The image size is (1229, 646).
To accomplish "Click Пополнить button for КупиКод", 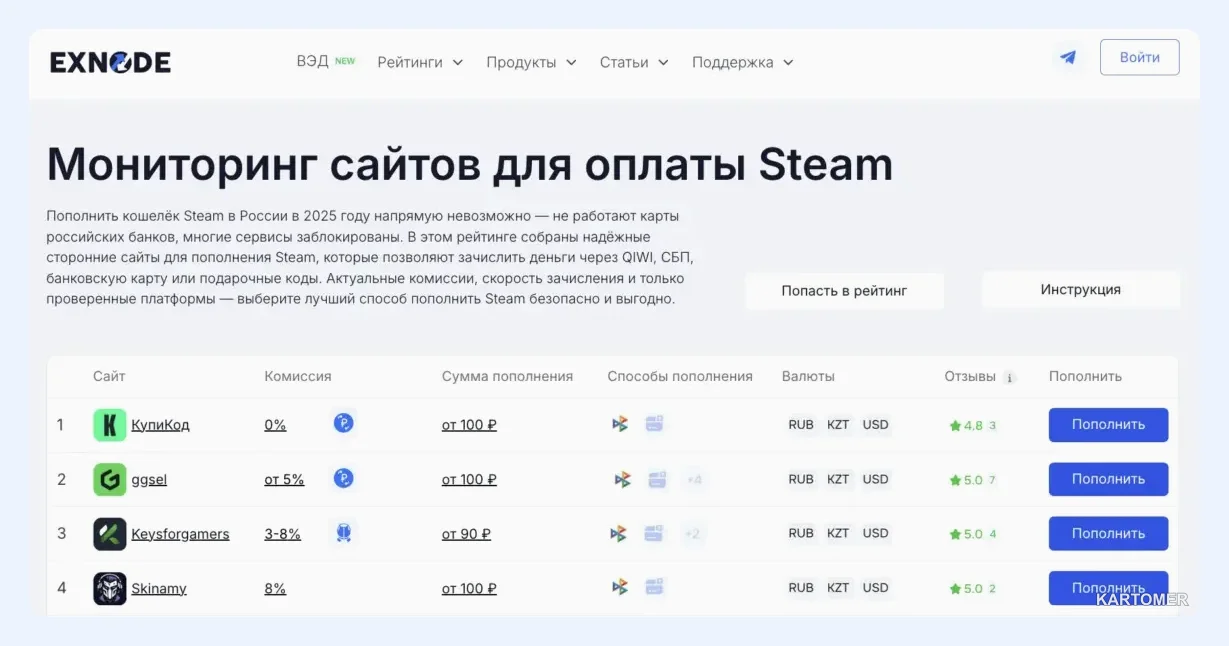I will tap(1108, 424).
